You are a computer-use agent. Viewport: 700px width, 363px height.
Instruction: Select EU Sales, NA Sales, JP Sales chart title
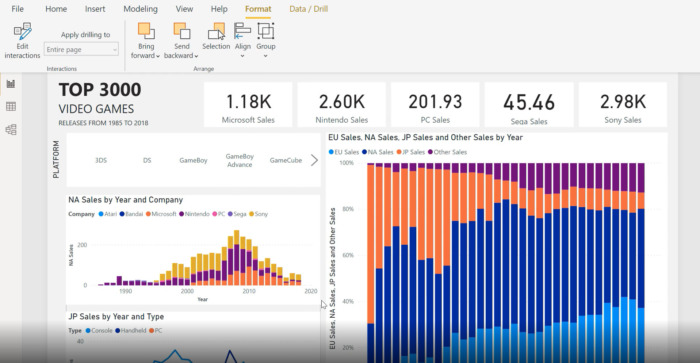[x=425, y=138]
